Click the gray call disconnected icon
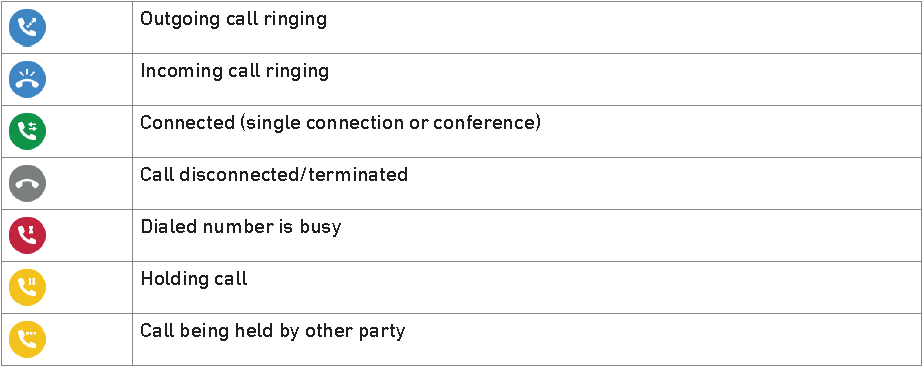 tap(27, 183)
